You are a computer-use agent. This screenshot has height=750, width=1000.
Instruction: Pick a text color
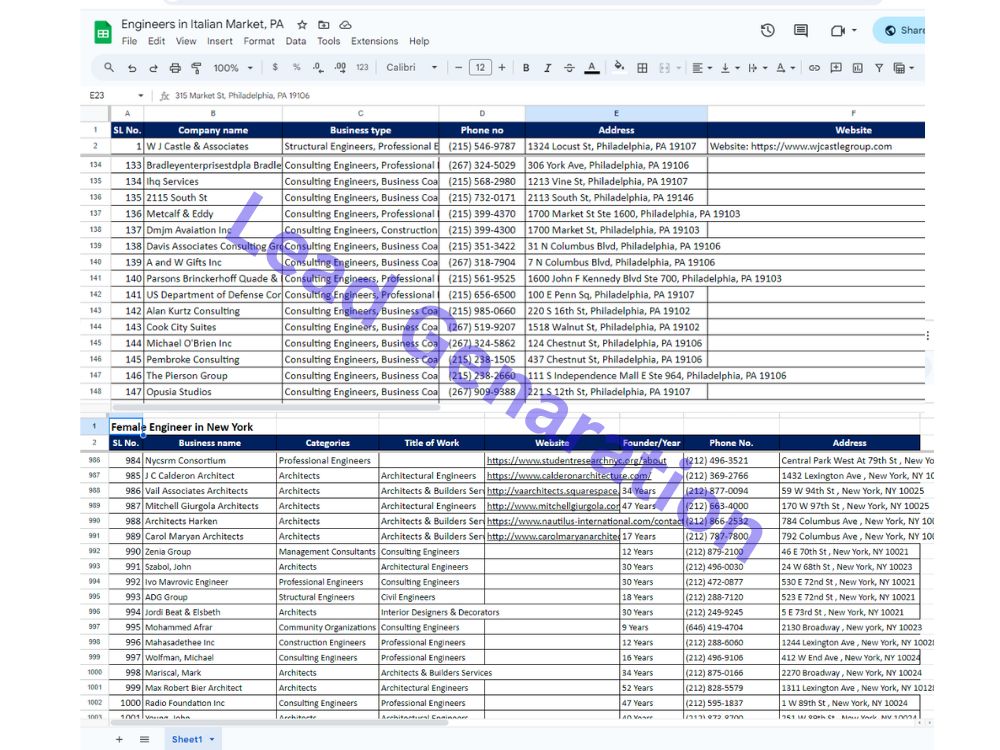coord(592,68)
